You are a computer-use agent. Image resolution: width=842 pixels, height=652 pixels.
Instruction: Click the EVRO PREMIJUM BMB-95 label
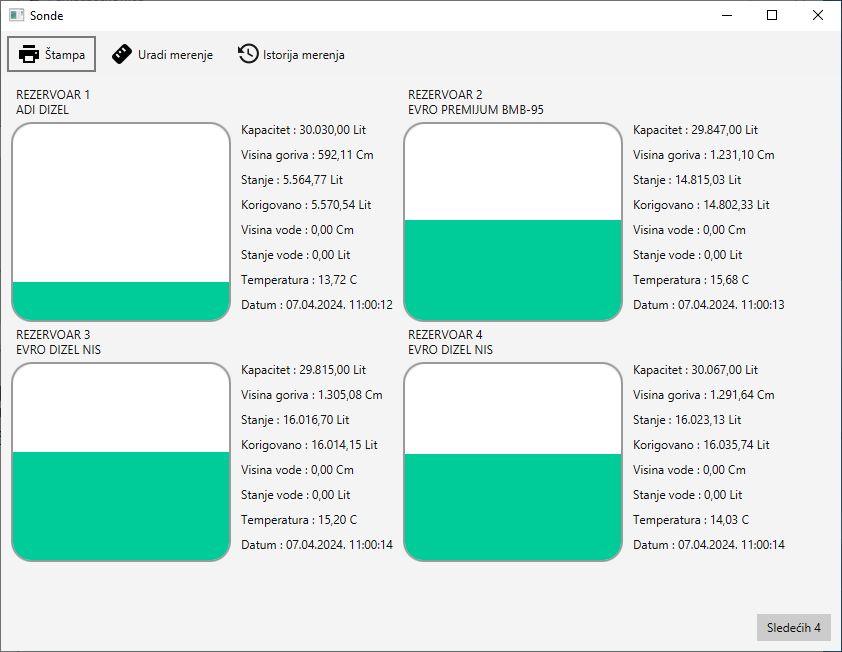(475, 110)
